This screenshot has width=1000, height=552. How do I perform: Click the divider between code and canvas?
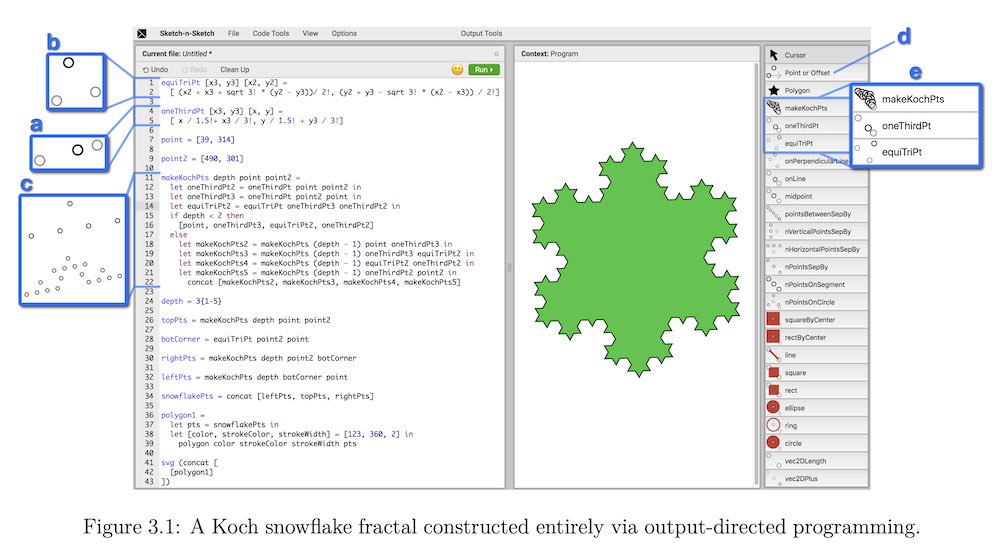509,266
